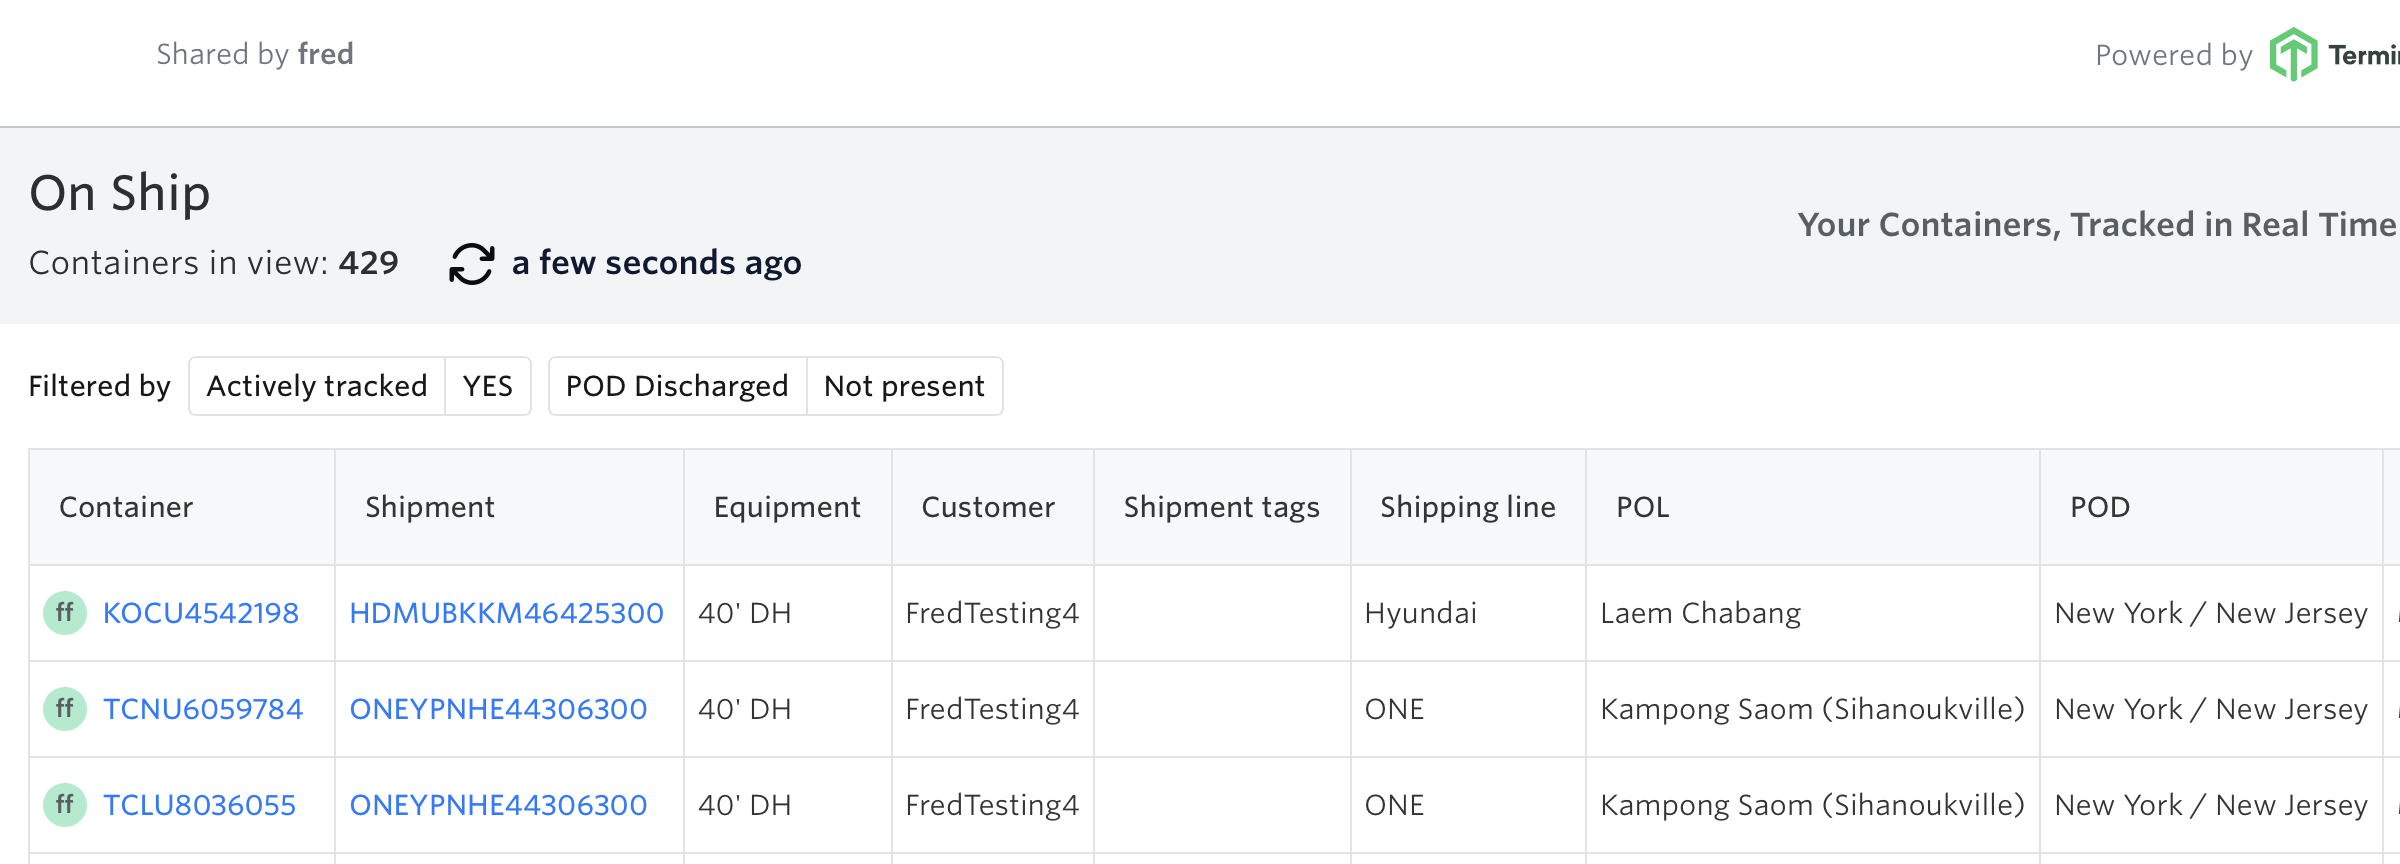Screen dimensions: 2400x864
Task: Click the Actively tracked filter chip
Action: click(317, 386)
